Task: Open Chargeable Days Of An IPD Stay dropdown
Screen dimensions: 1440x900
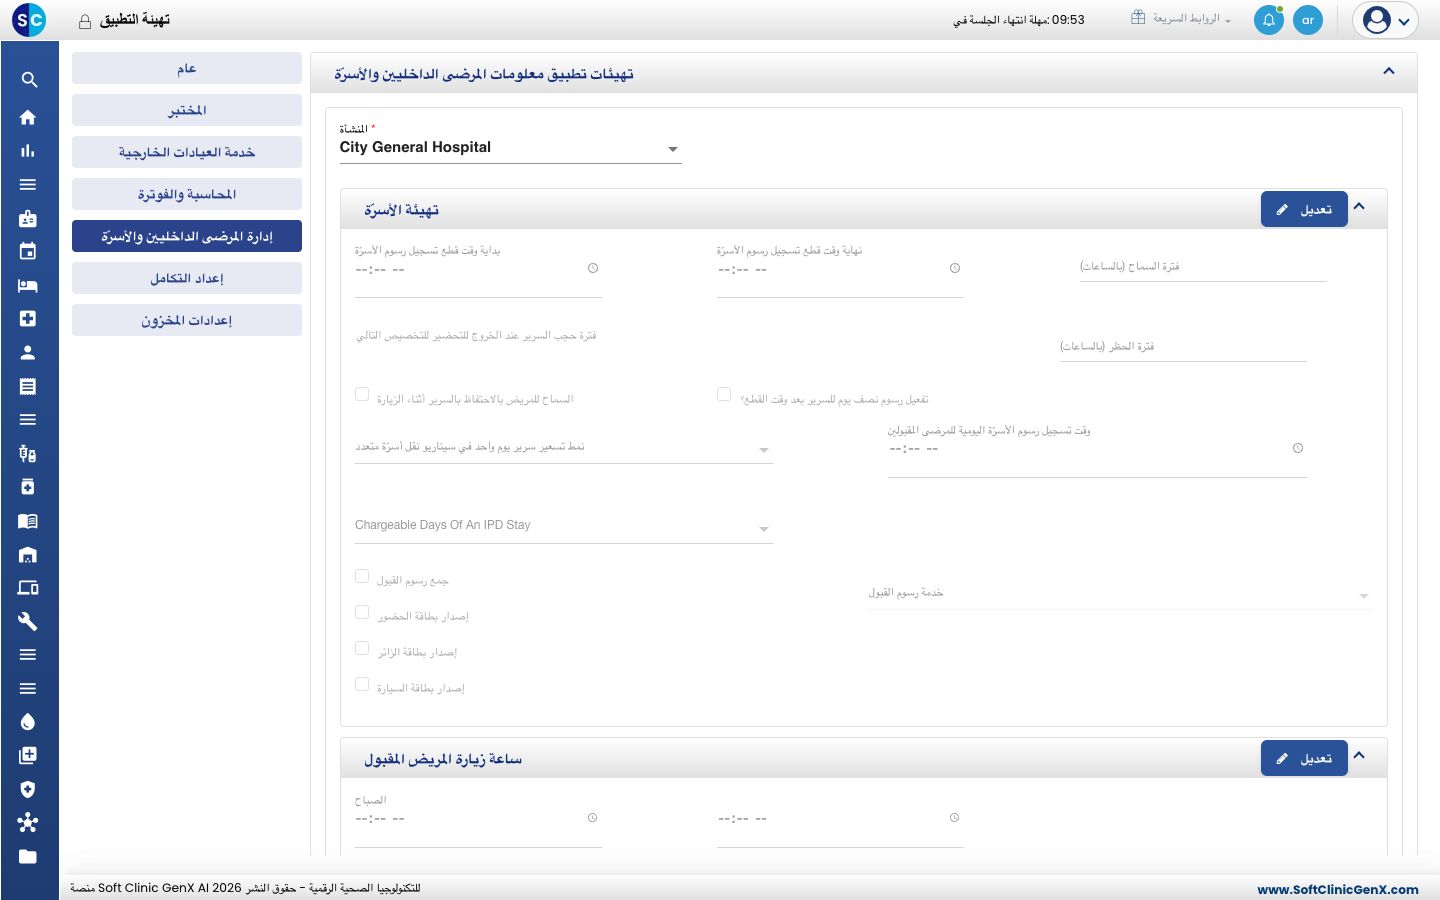Action: (564, 526)
